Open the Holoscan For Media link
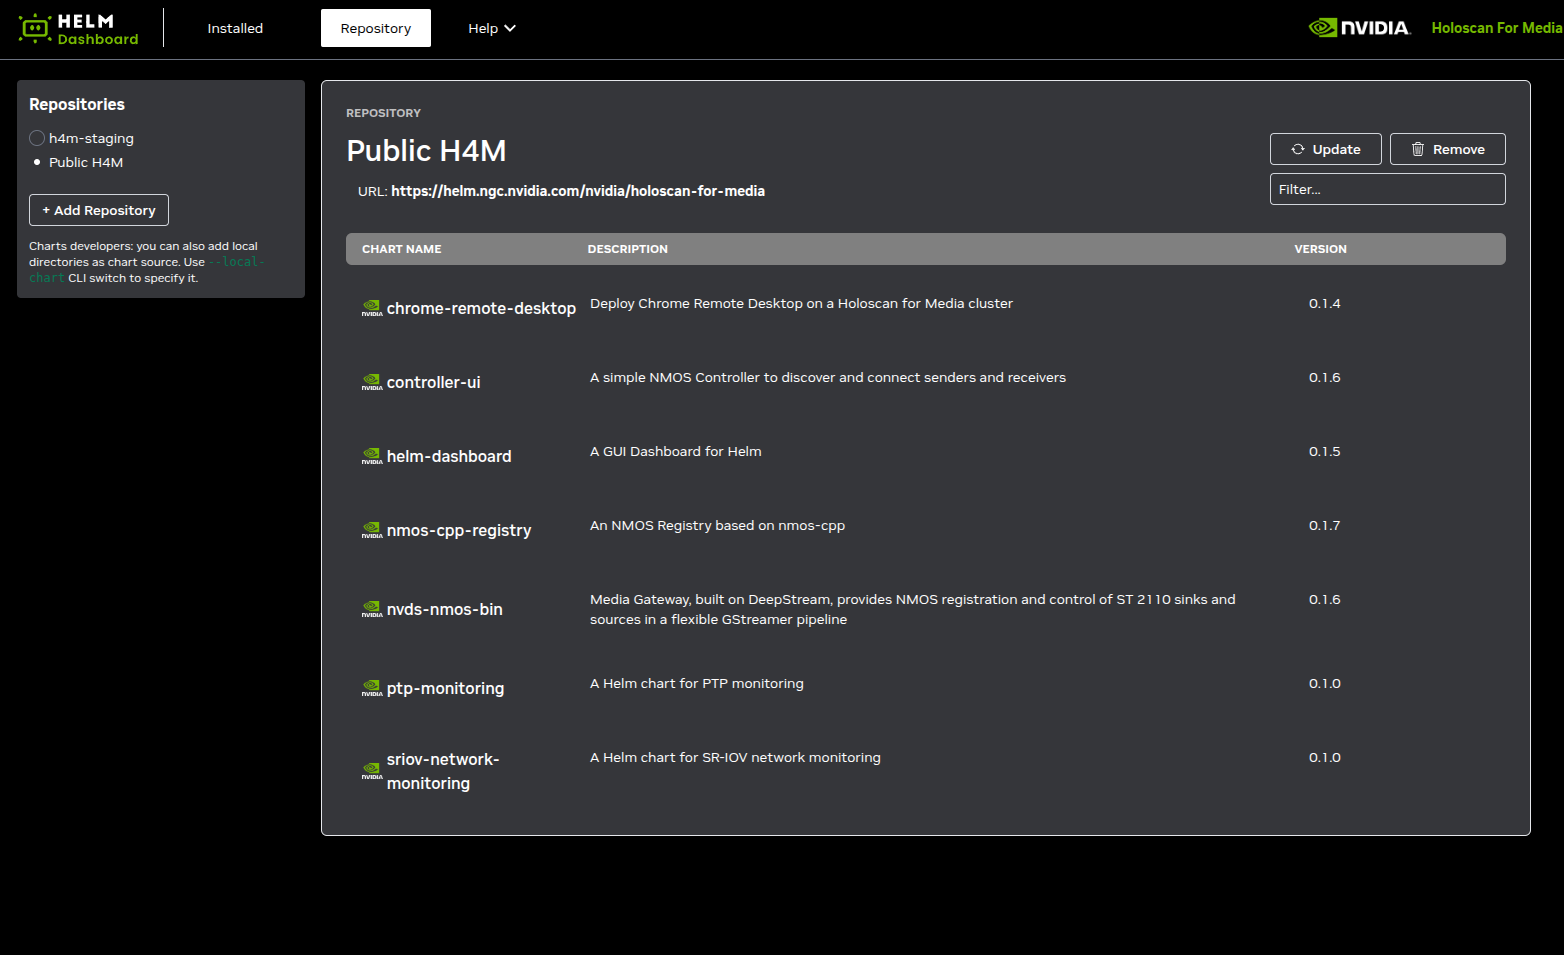 [1496, 28]
